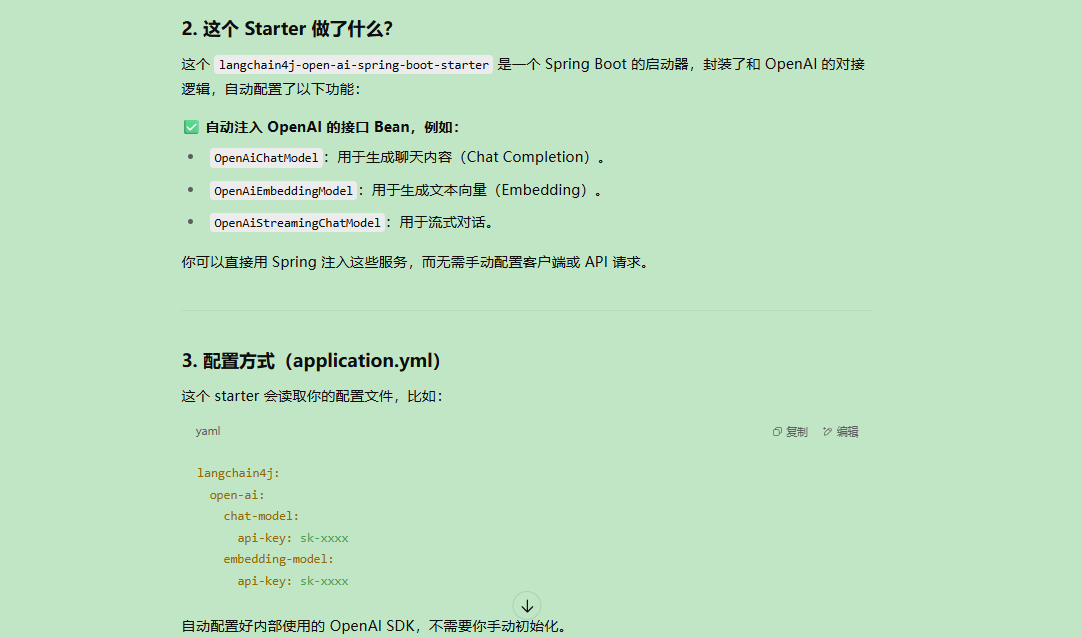Click the text '用于生成文本向量 (Embedding)'
This screenshot has height=638, width=1081.
[x=479, y=190]
